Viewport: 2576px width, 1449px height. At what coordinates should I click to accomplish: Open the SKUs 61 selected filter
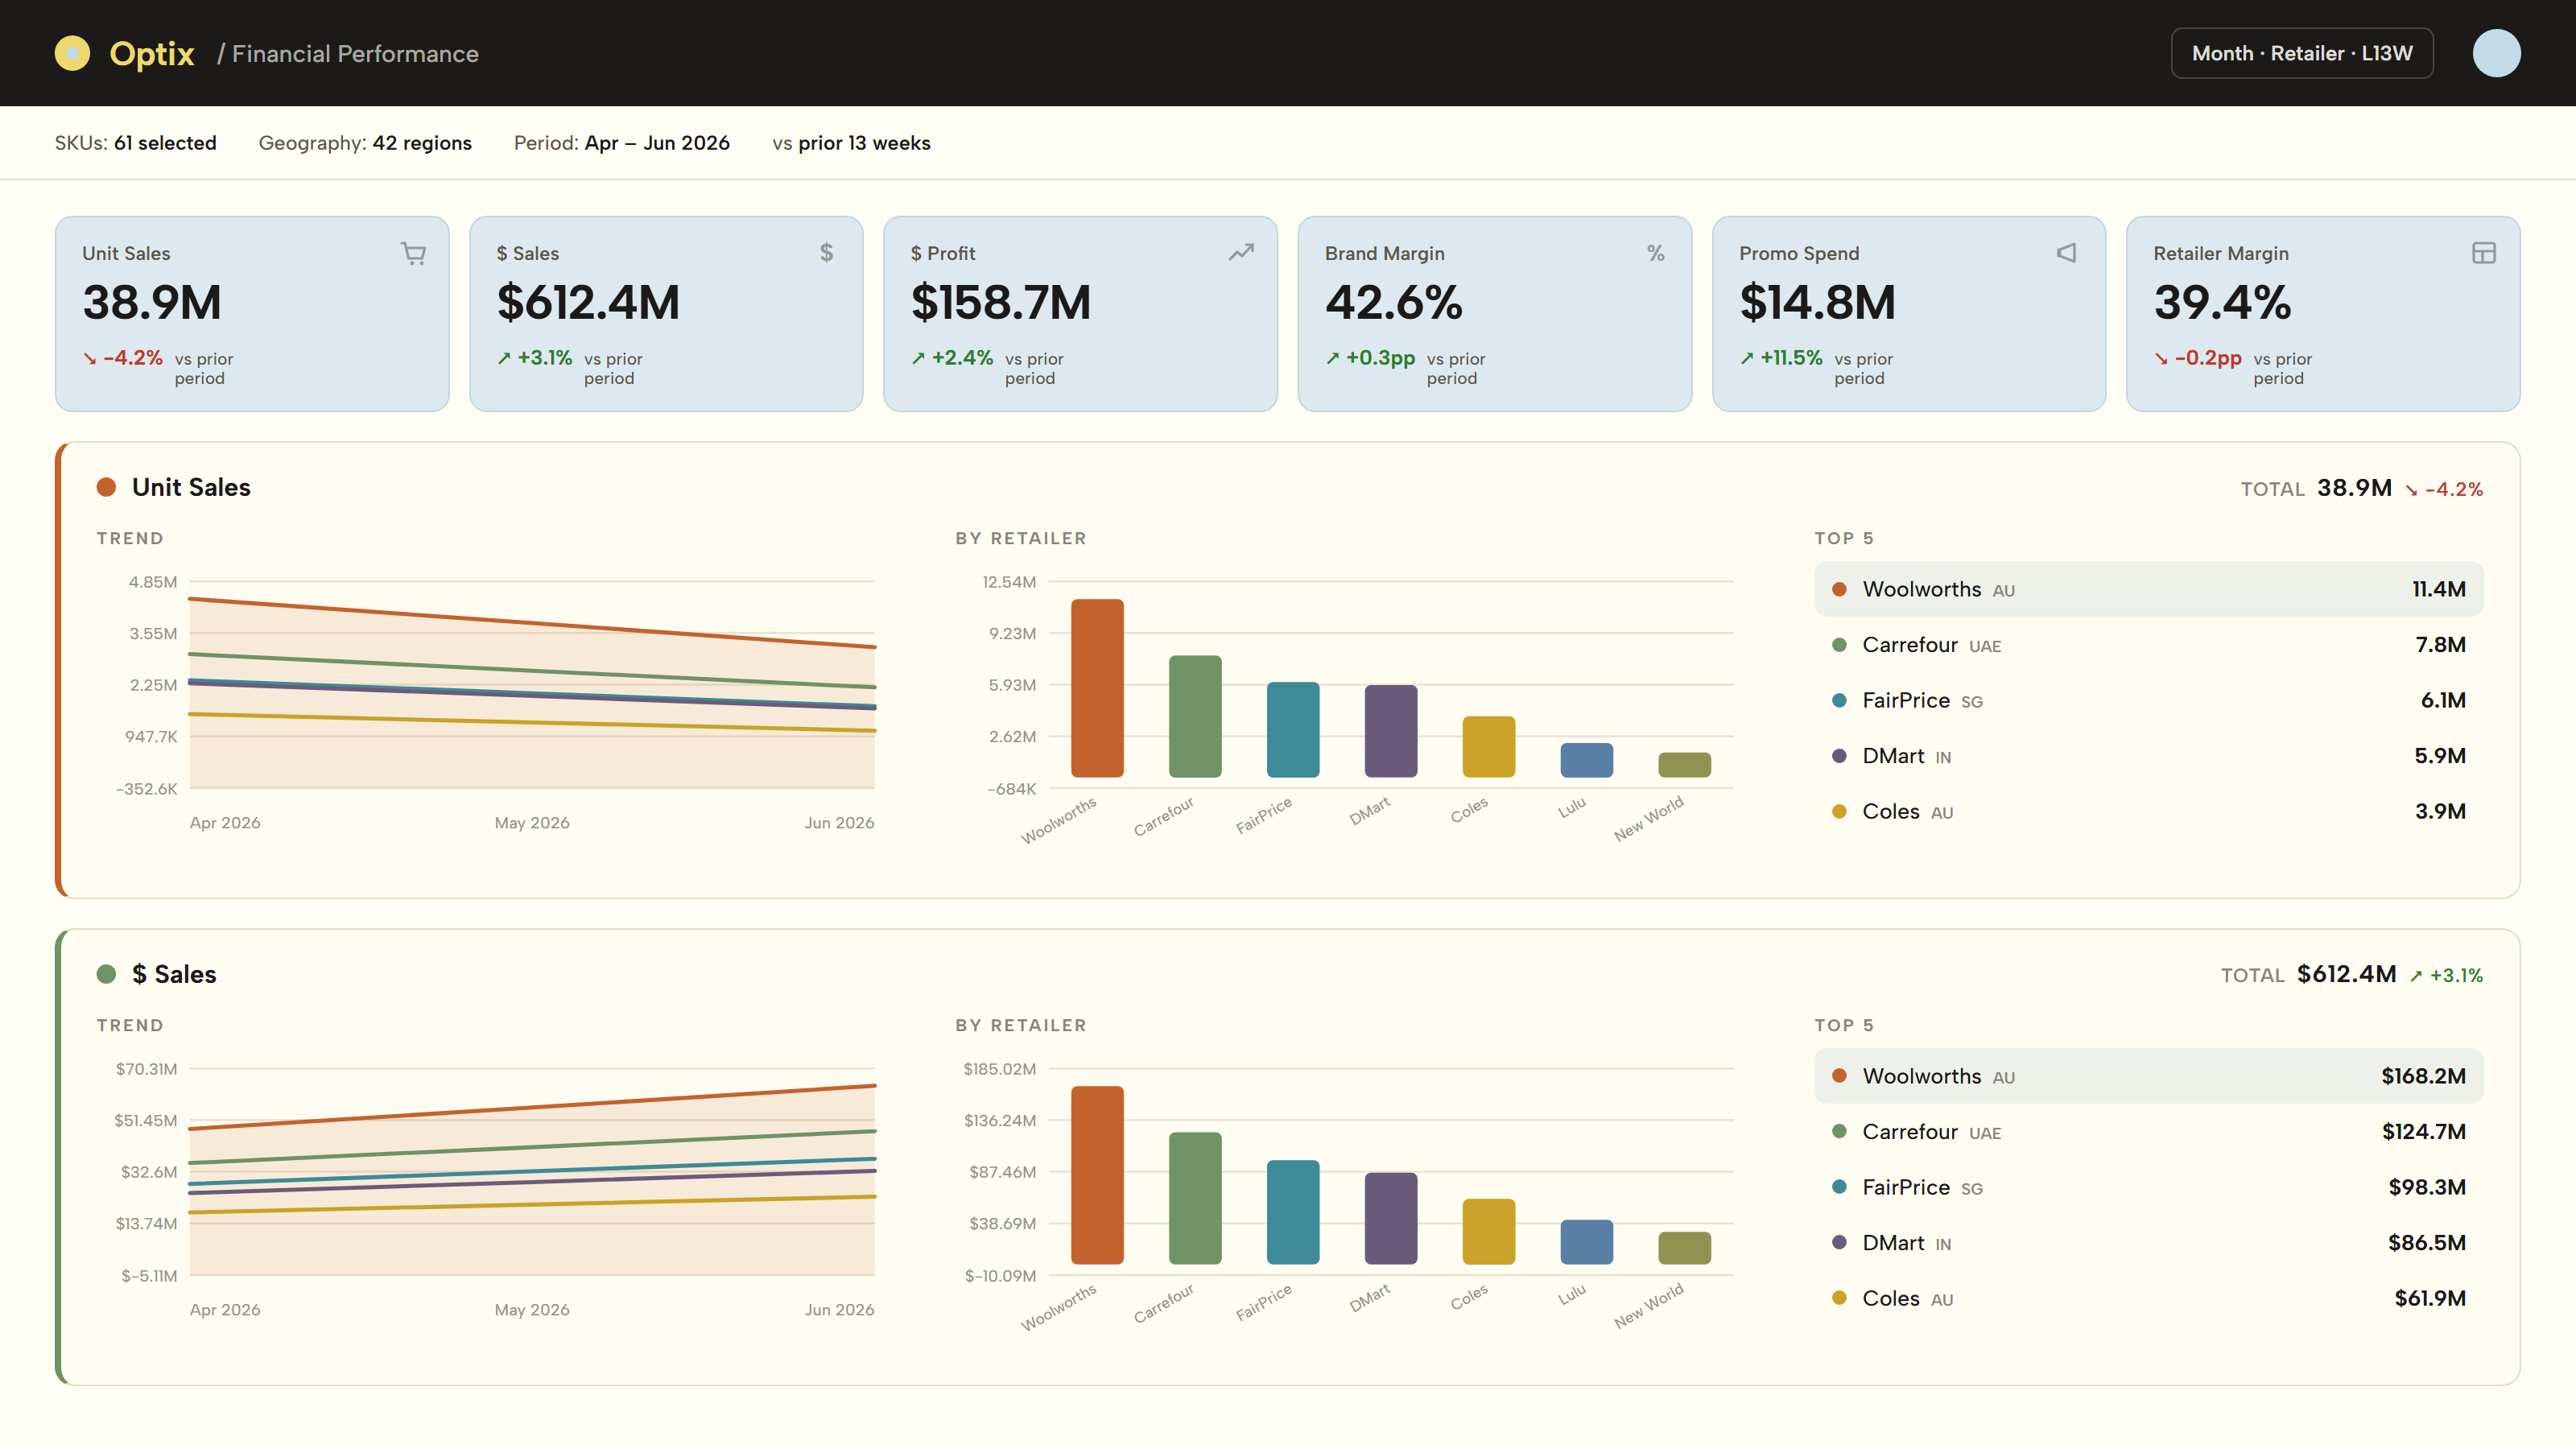[x=135, y=143]
